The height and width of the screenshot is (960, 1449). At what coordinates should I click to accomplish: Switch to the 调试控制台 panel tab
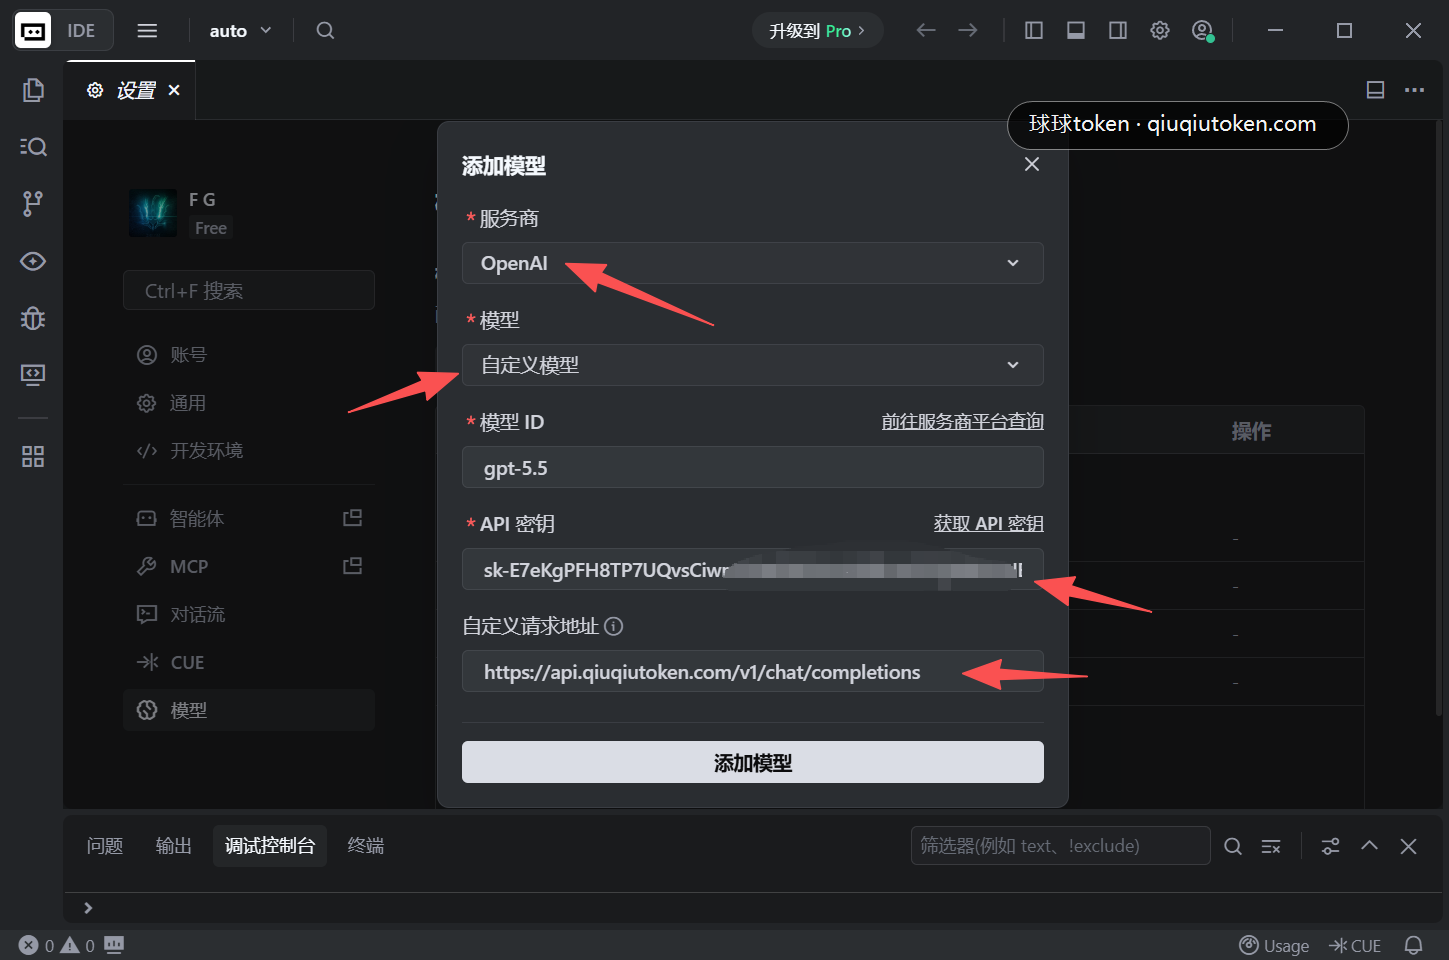270,846
